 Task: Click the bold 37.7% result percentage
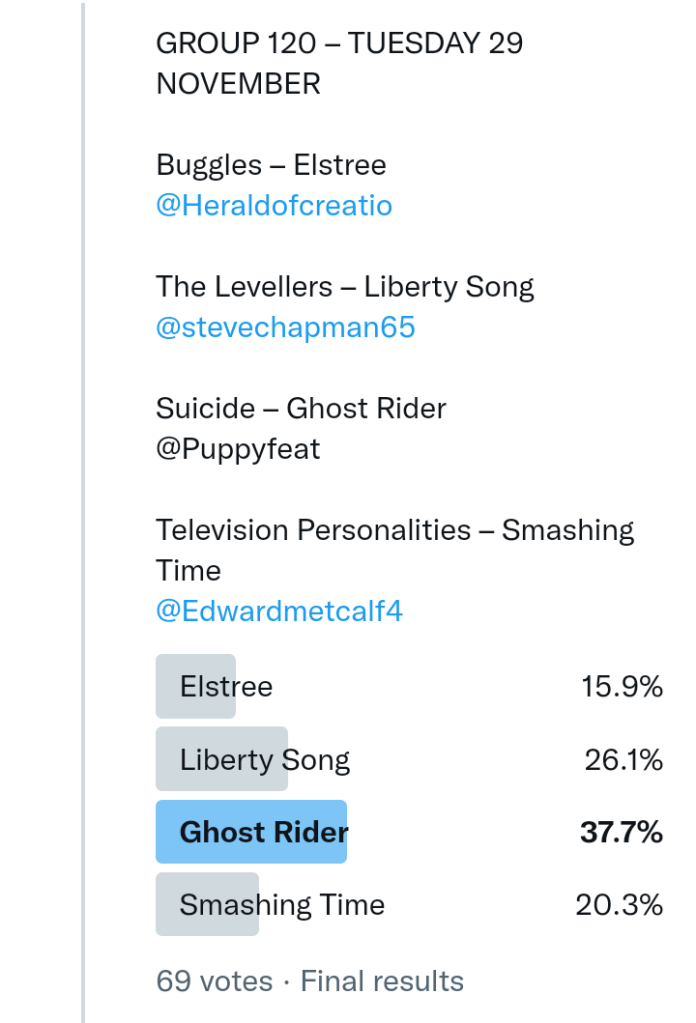[621, 832]
